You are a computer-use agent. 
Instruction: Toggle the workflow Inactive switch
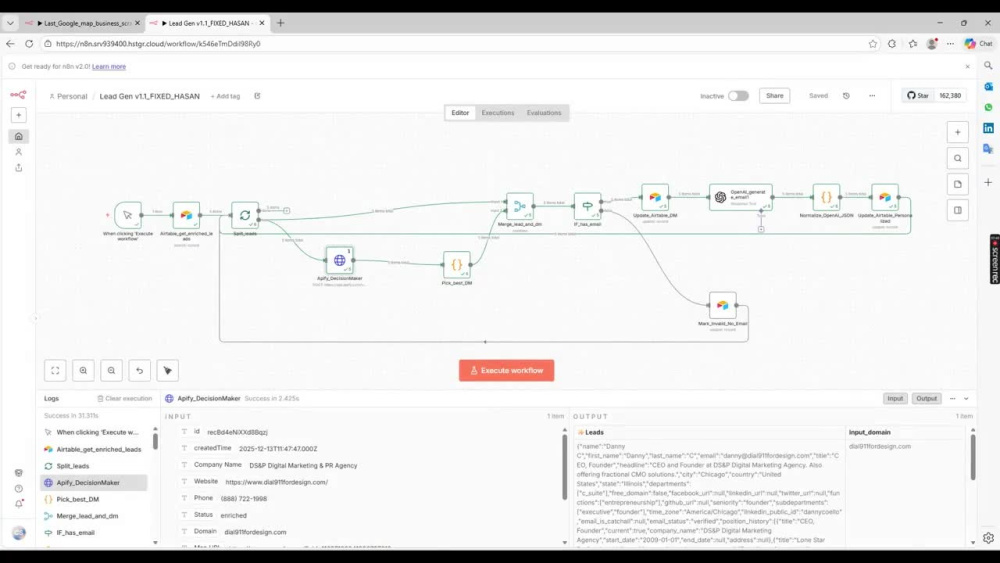(x=739, y=96)
